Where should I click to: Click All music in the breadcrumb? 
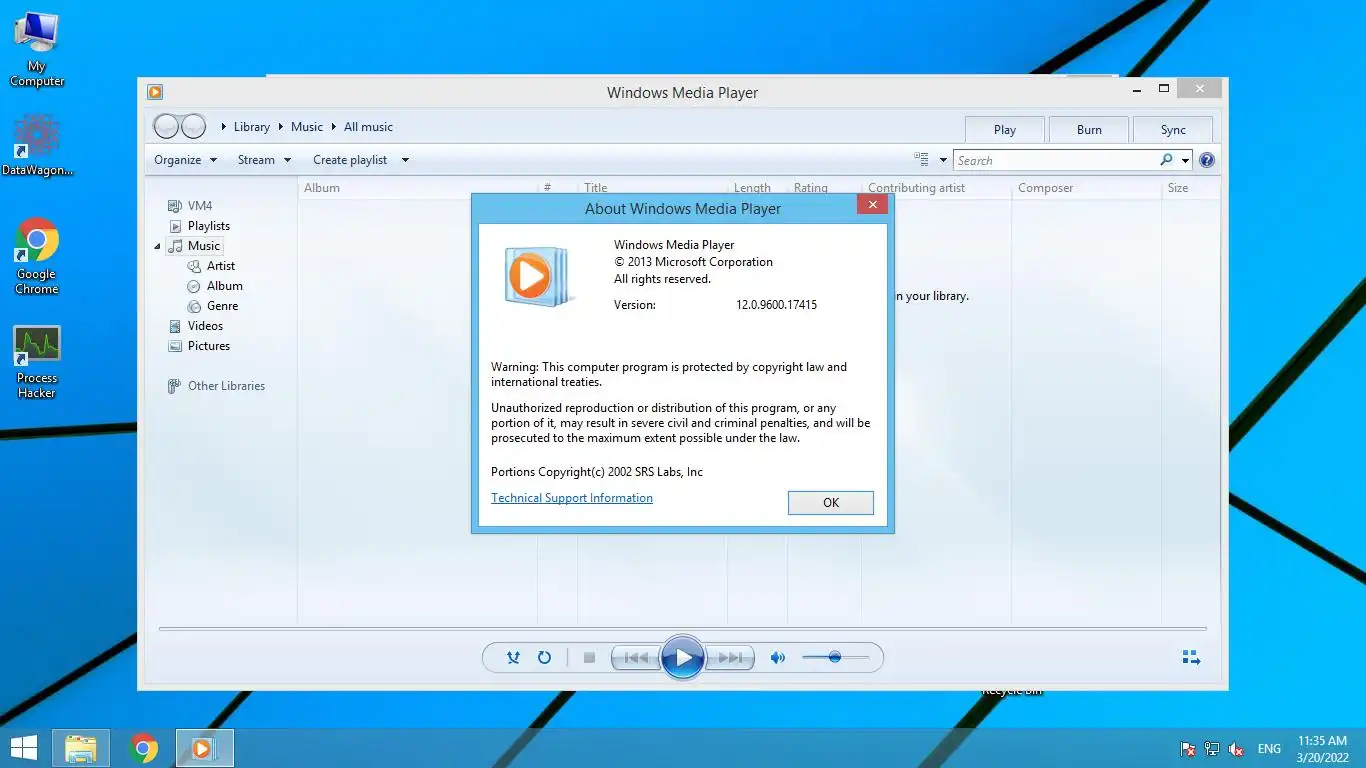point(368,127)
